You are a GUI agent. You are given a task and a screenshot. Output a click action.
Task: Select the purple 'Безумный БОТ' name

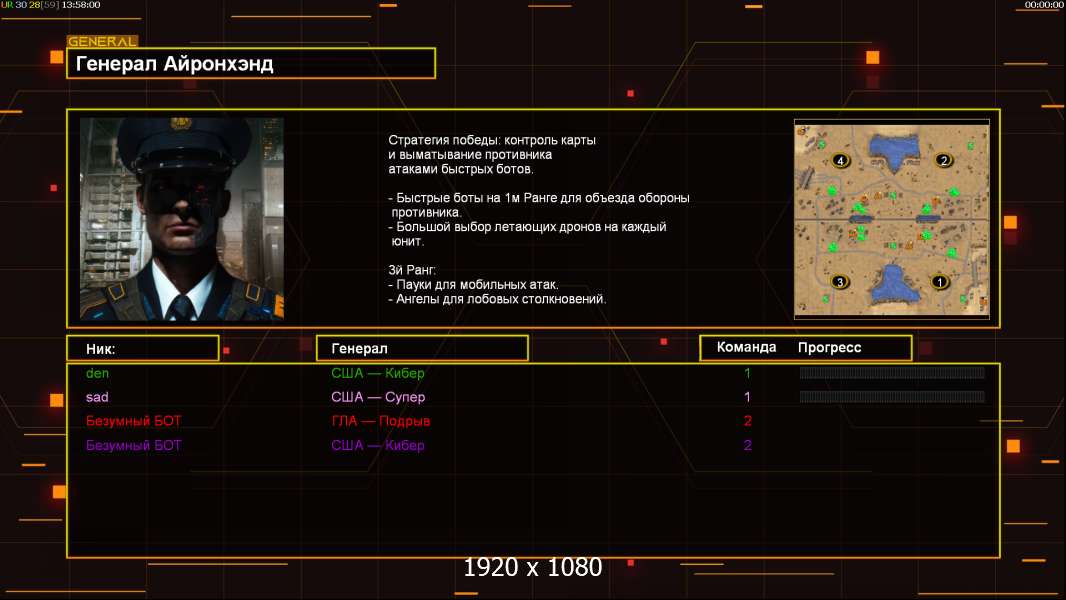coord(133,445)
